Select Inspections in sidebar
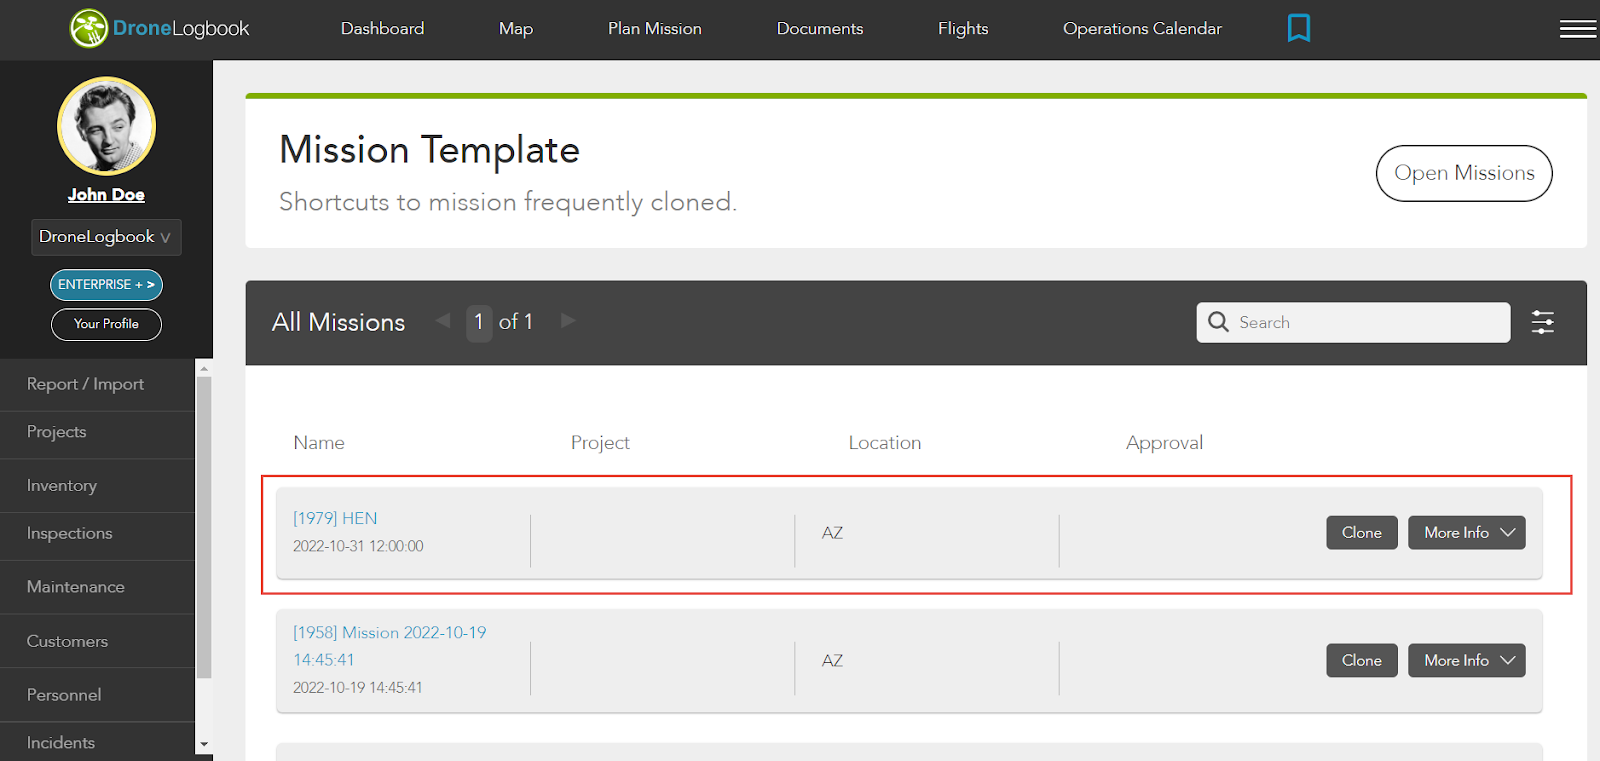 click(x=97, y=534)
